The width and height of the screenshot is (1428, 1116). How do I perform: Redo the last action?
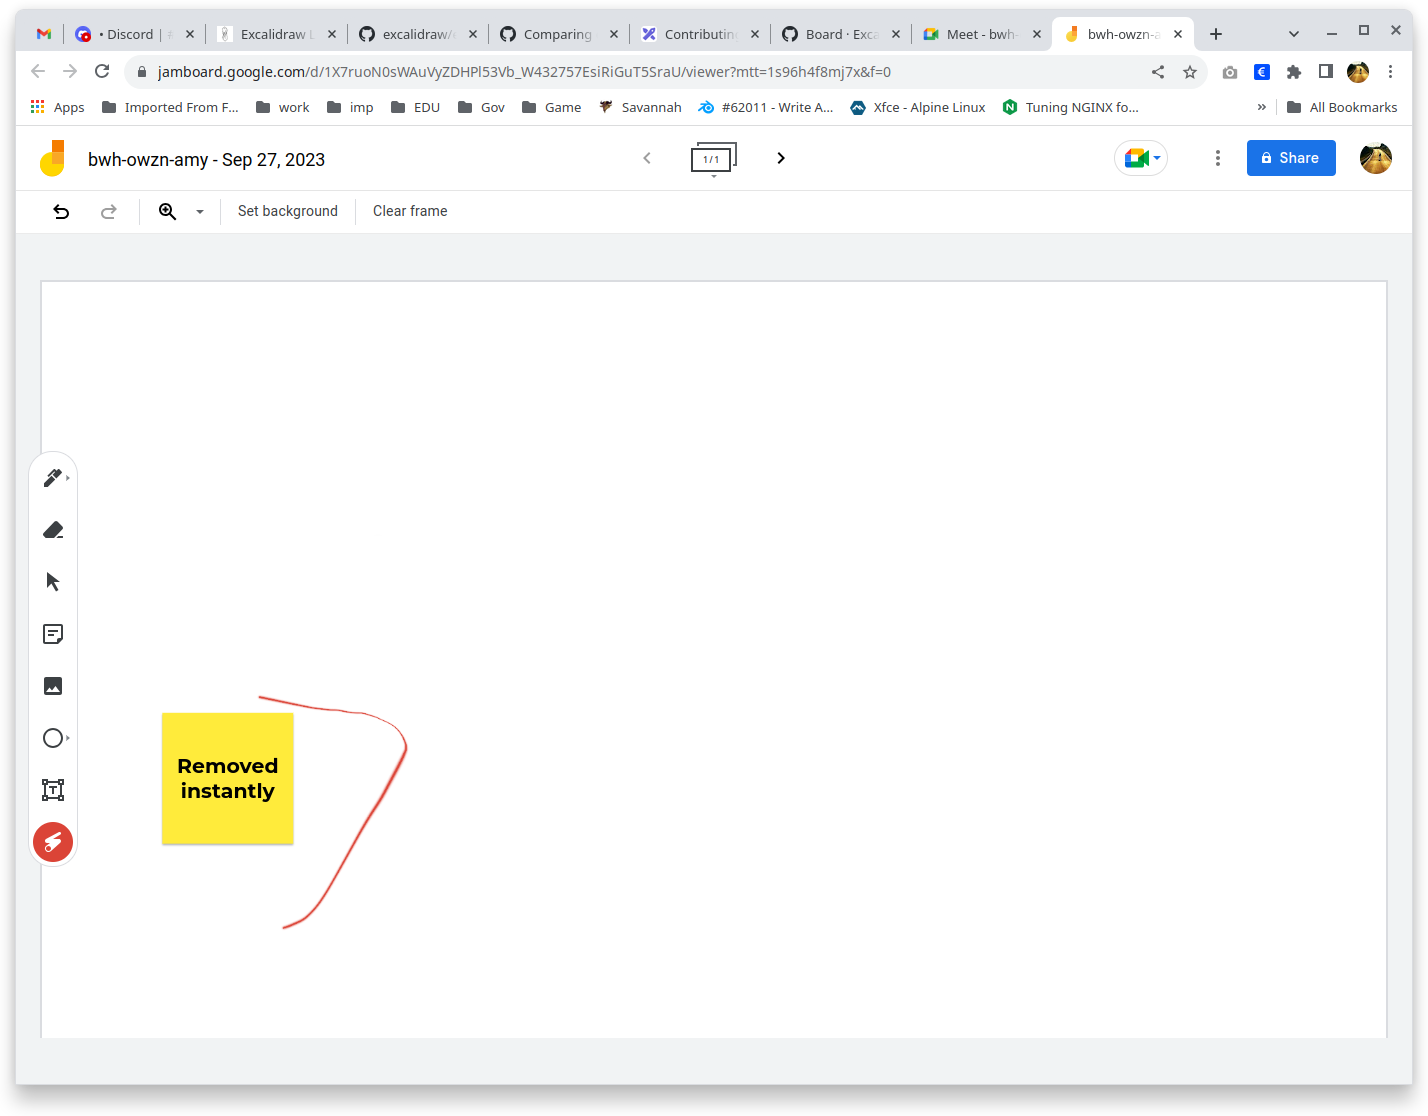click(108, 211)
